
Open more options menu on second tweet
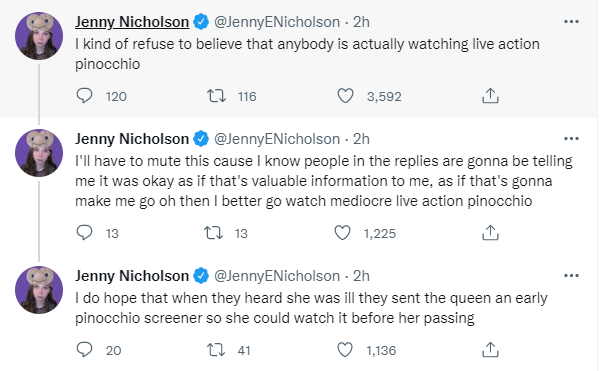coord(571,138)
